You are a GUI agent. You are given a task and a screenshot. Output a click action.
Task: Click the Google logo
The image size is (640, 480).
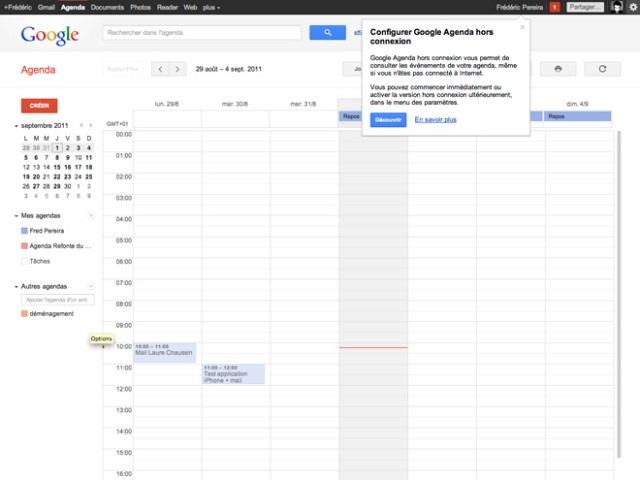coord(50,35)
